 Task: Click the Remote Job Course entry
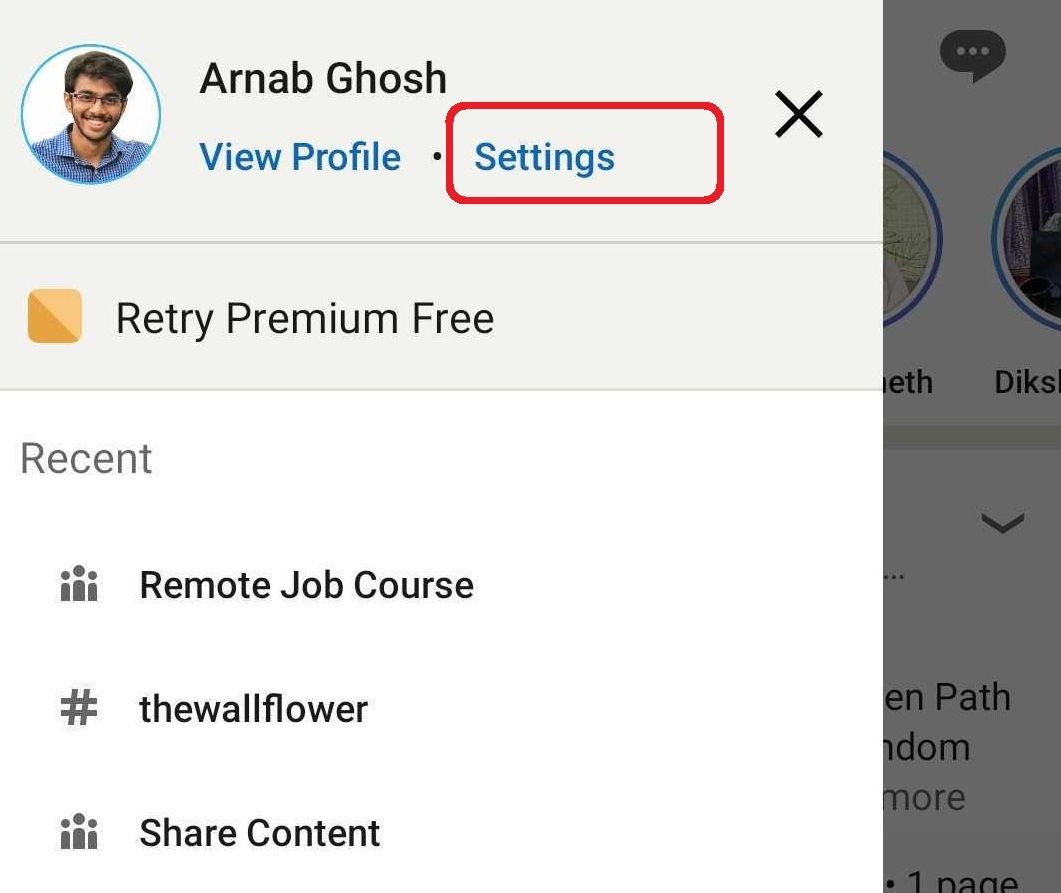[x=306, y=585]
